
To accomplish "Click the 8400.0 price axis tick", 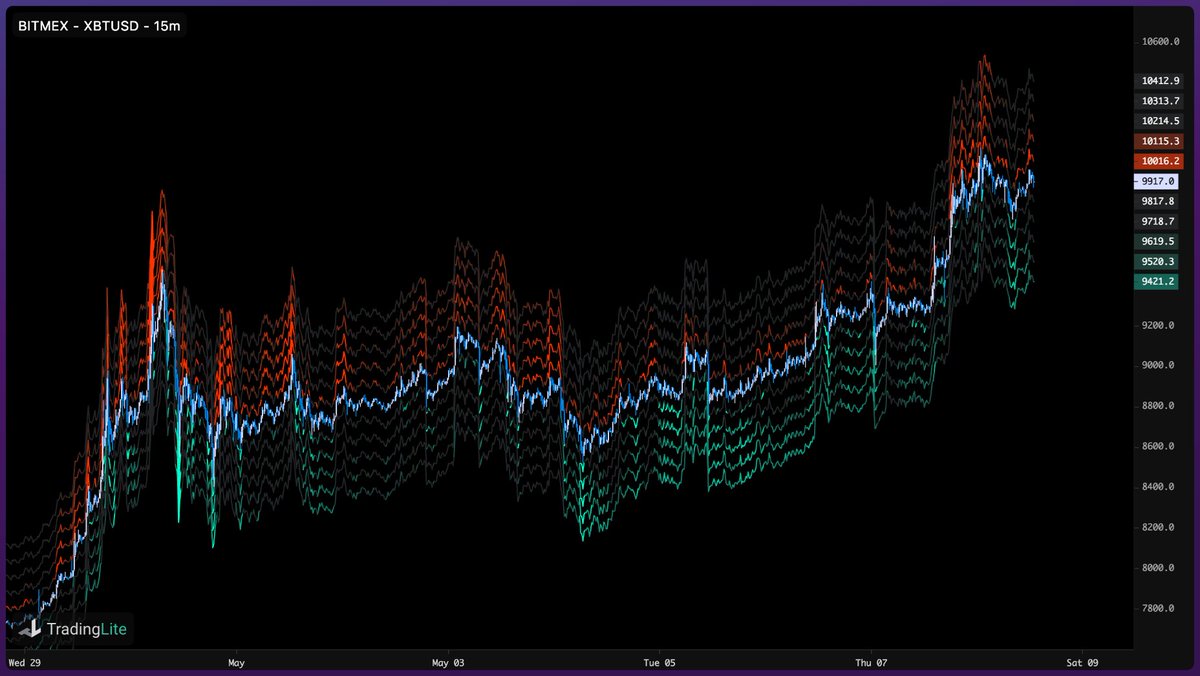I will pos(1159,487).
